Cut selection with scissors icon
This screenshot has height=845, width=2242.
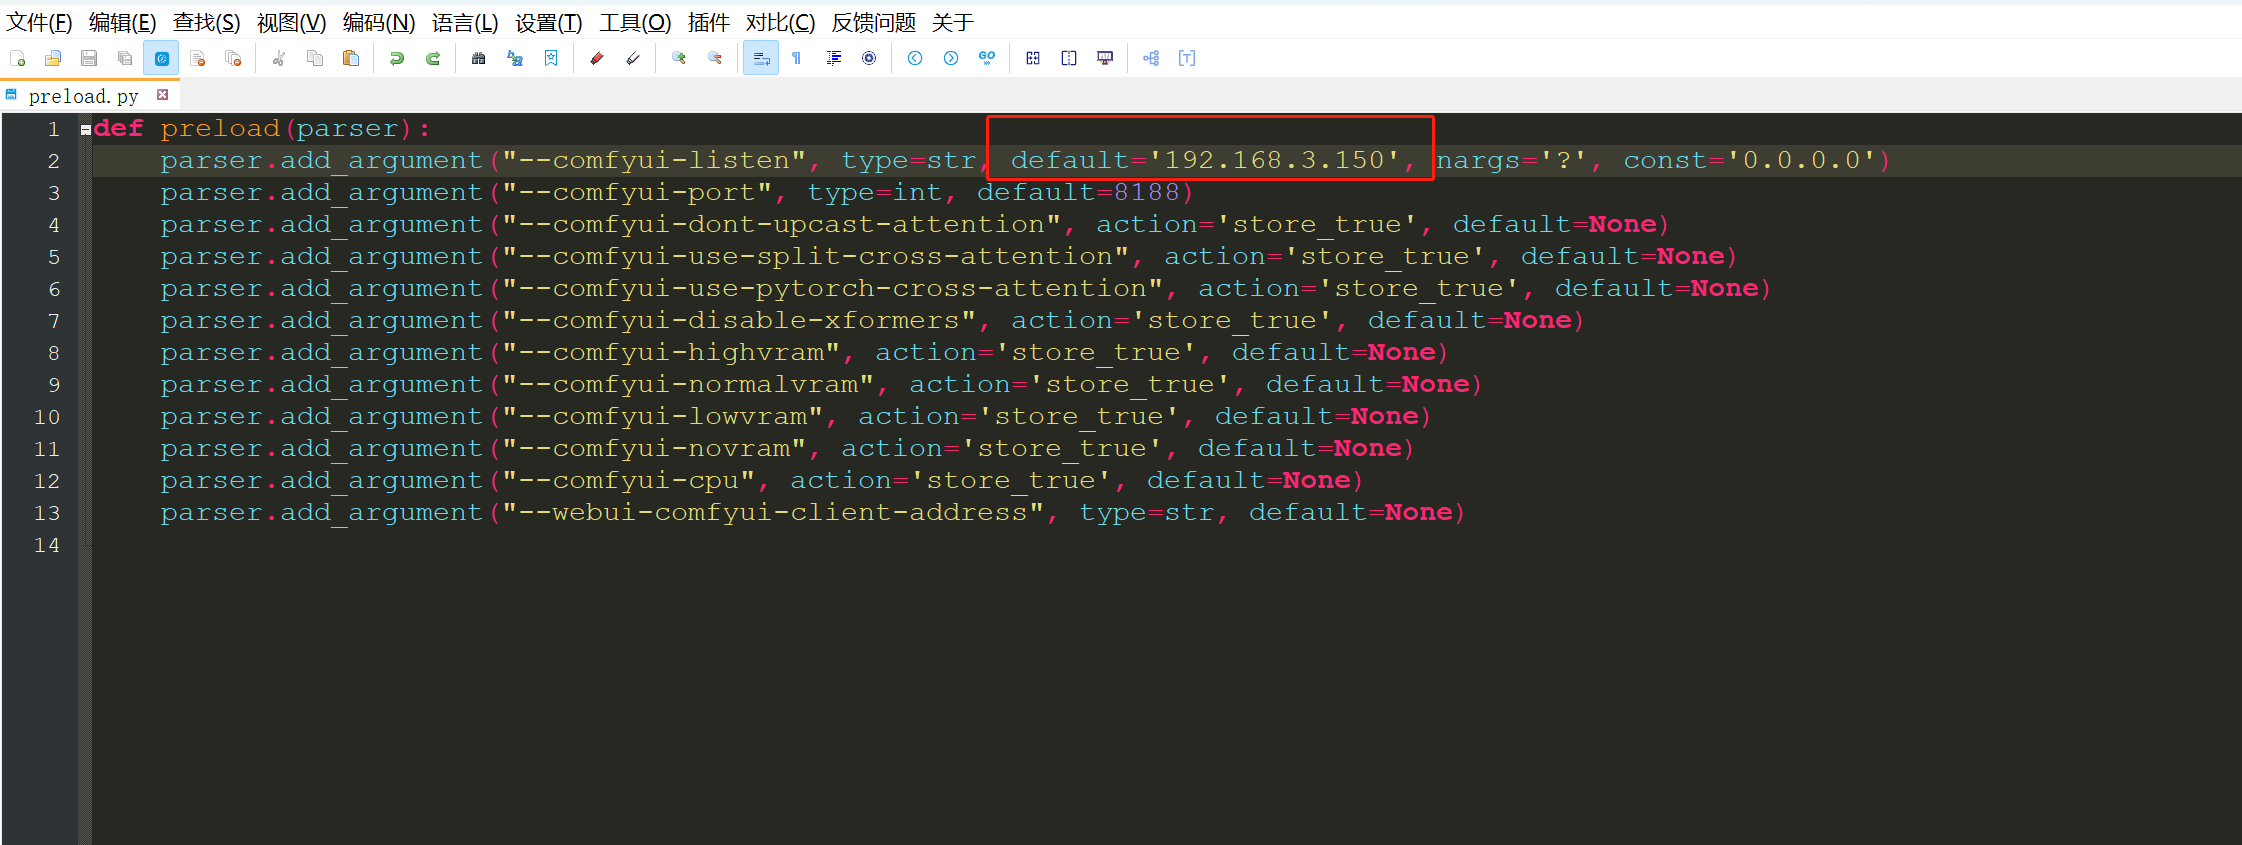279,58
